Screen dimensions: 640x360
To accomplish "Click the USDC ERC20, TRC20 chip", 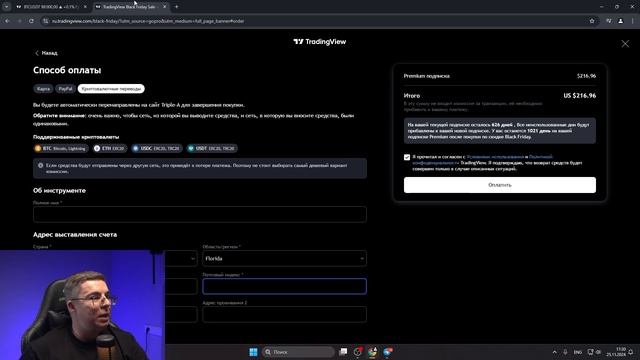I will click(156, 148).
